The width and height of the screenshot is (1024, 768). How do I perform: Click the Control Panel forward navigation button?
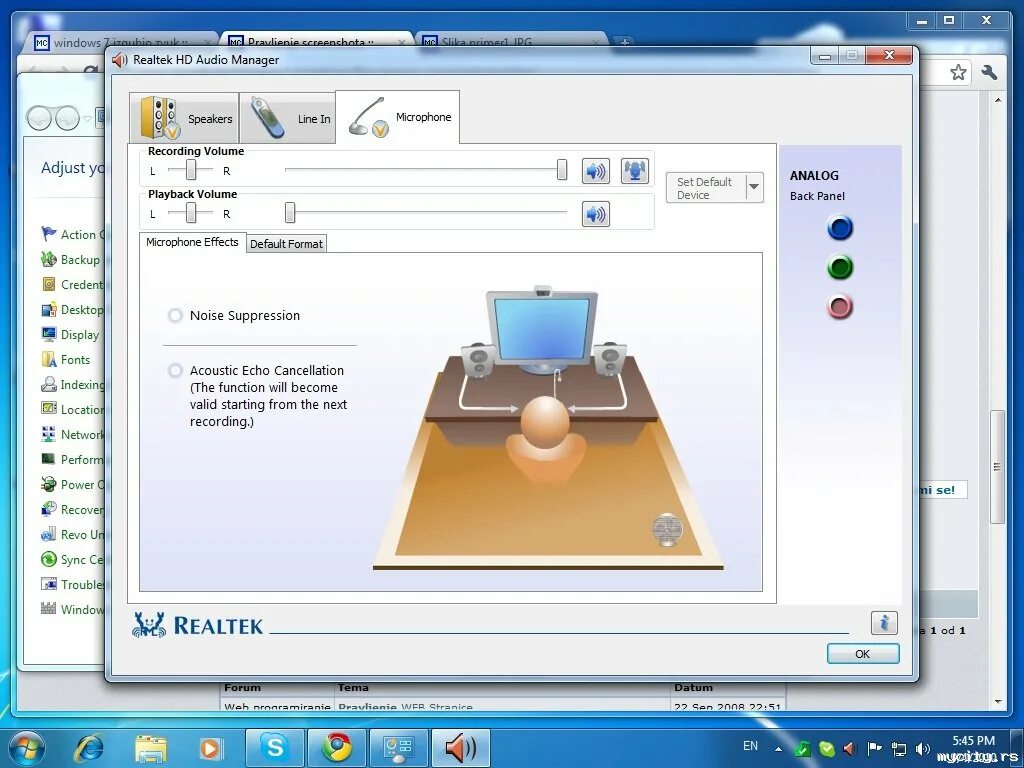(x=67, y=118)
